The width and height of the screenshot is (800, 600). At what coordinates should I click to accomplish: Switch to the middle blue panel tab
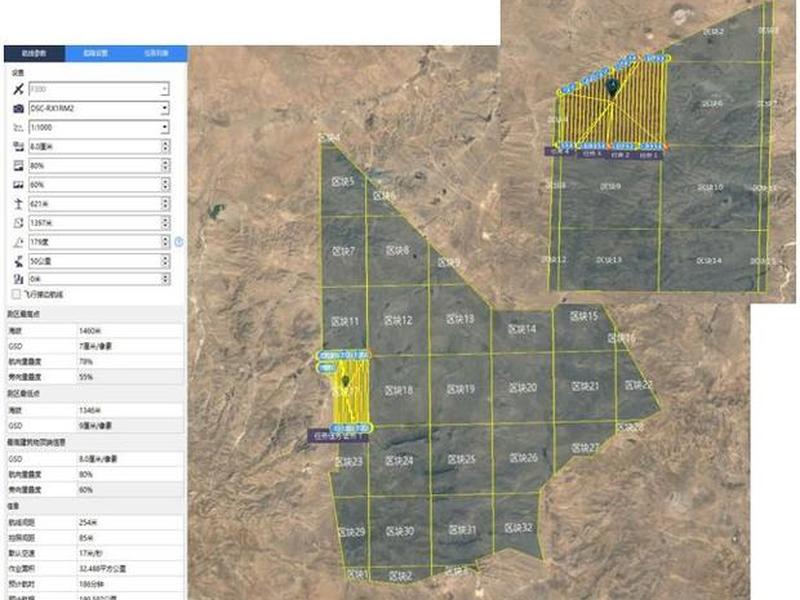(x=95, y=53)
